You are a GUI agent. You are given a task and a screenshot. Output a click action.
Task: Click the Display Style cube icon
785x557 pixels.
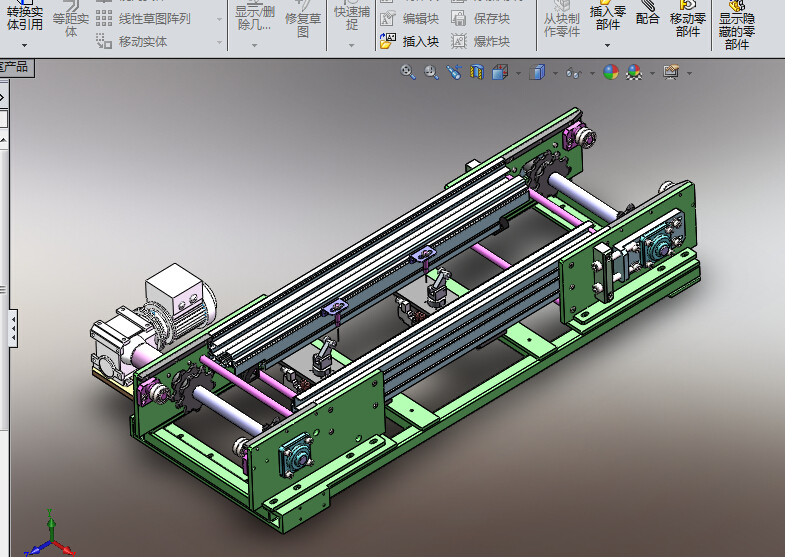coord(537,73)
